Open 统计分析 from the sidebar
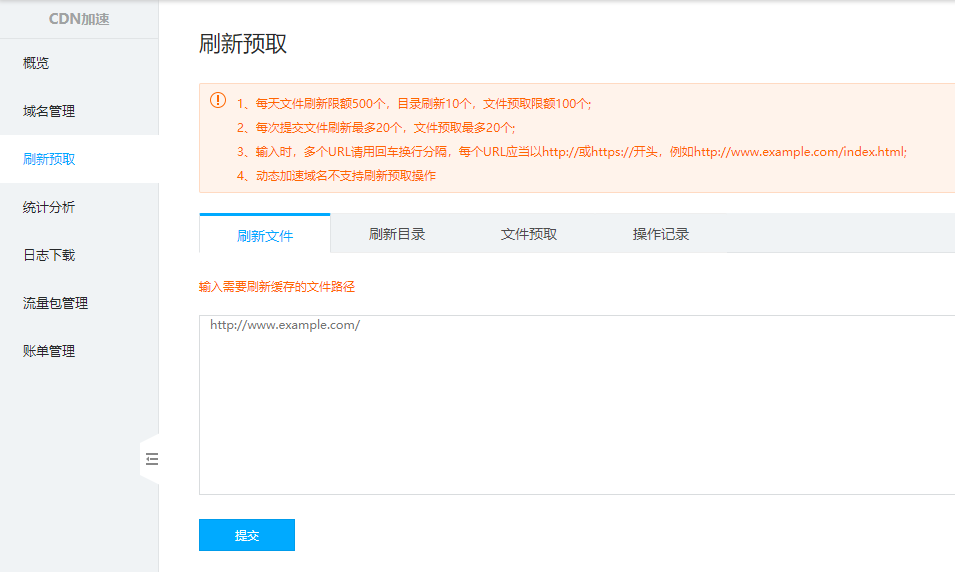 (x=49, y=207)
